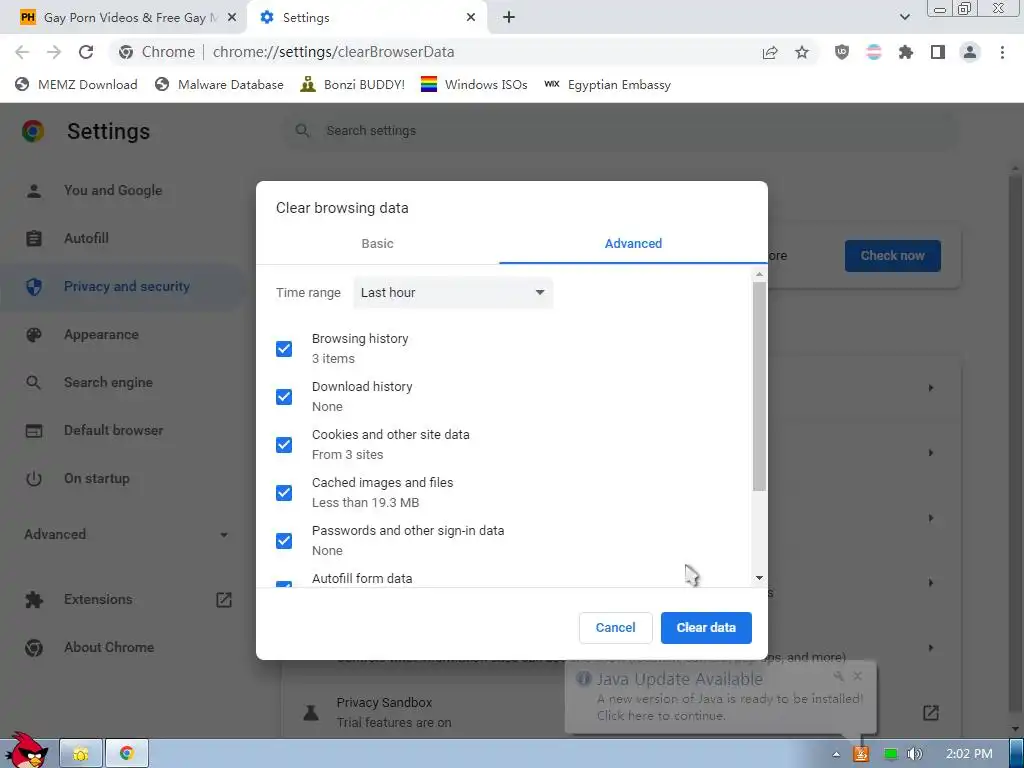Screen dimensions: 1024x768
Task: Open the uBlock Origin shield extension
Action: [842, 52]
